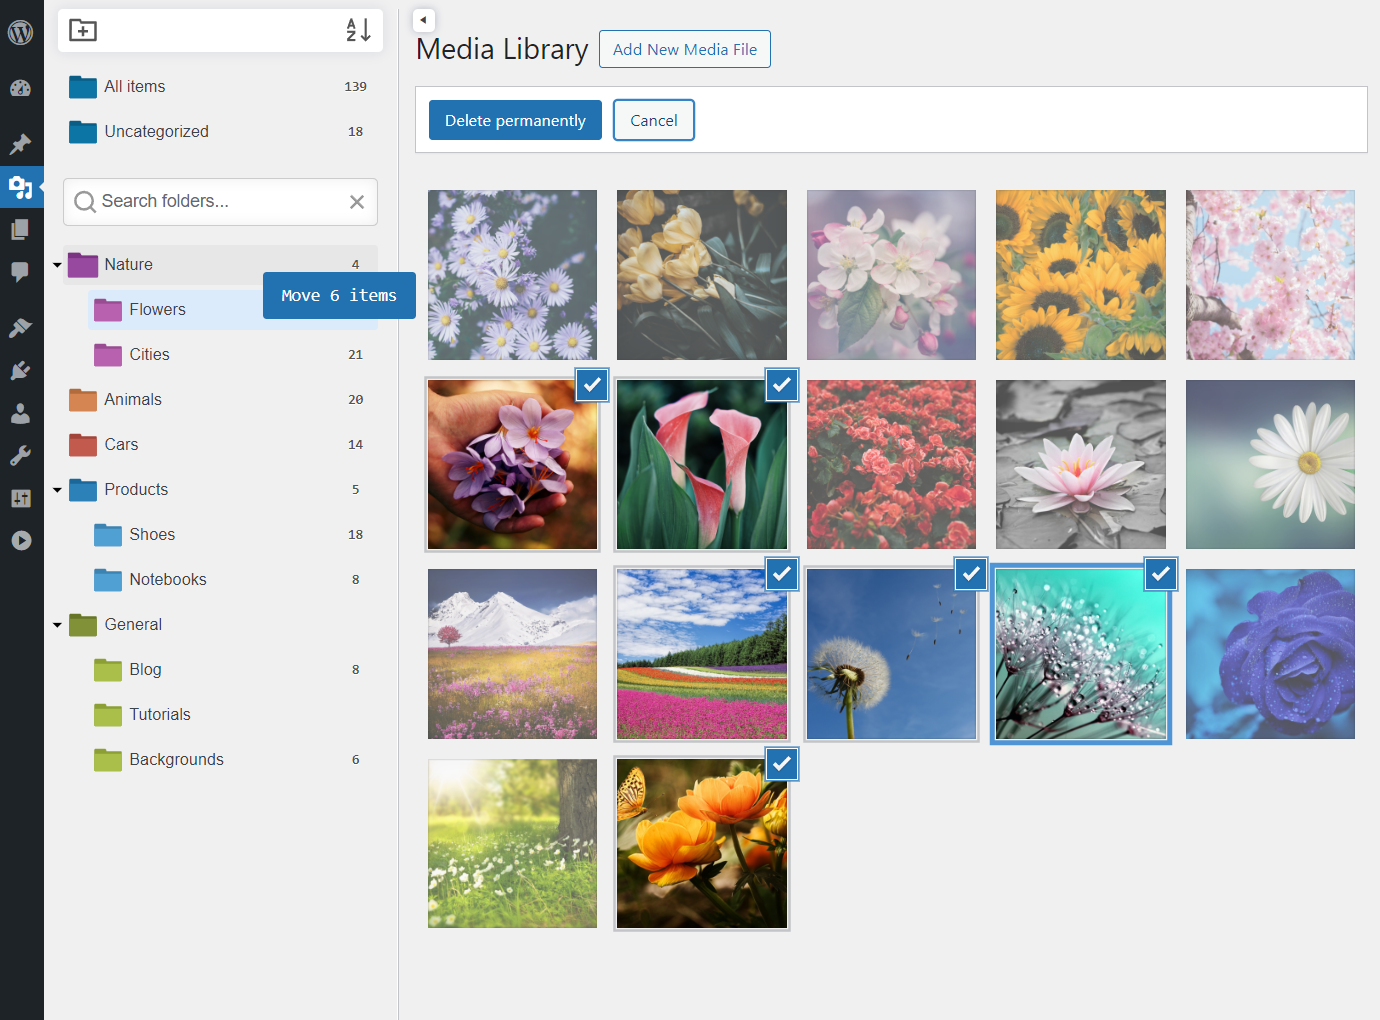
Task: Open the Media admin icon
Action: click(x=20, y=187)
